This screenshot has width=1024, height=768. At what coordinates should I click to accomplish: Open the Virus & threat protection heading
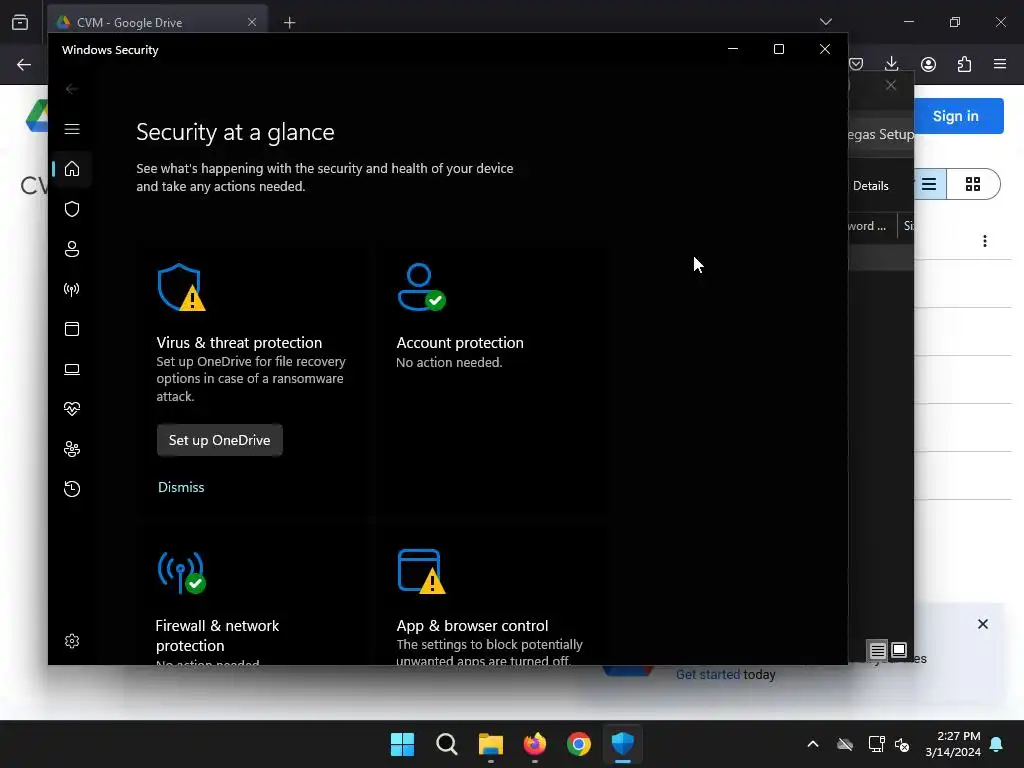(x=239, y=343)
